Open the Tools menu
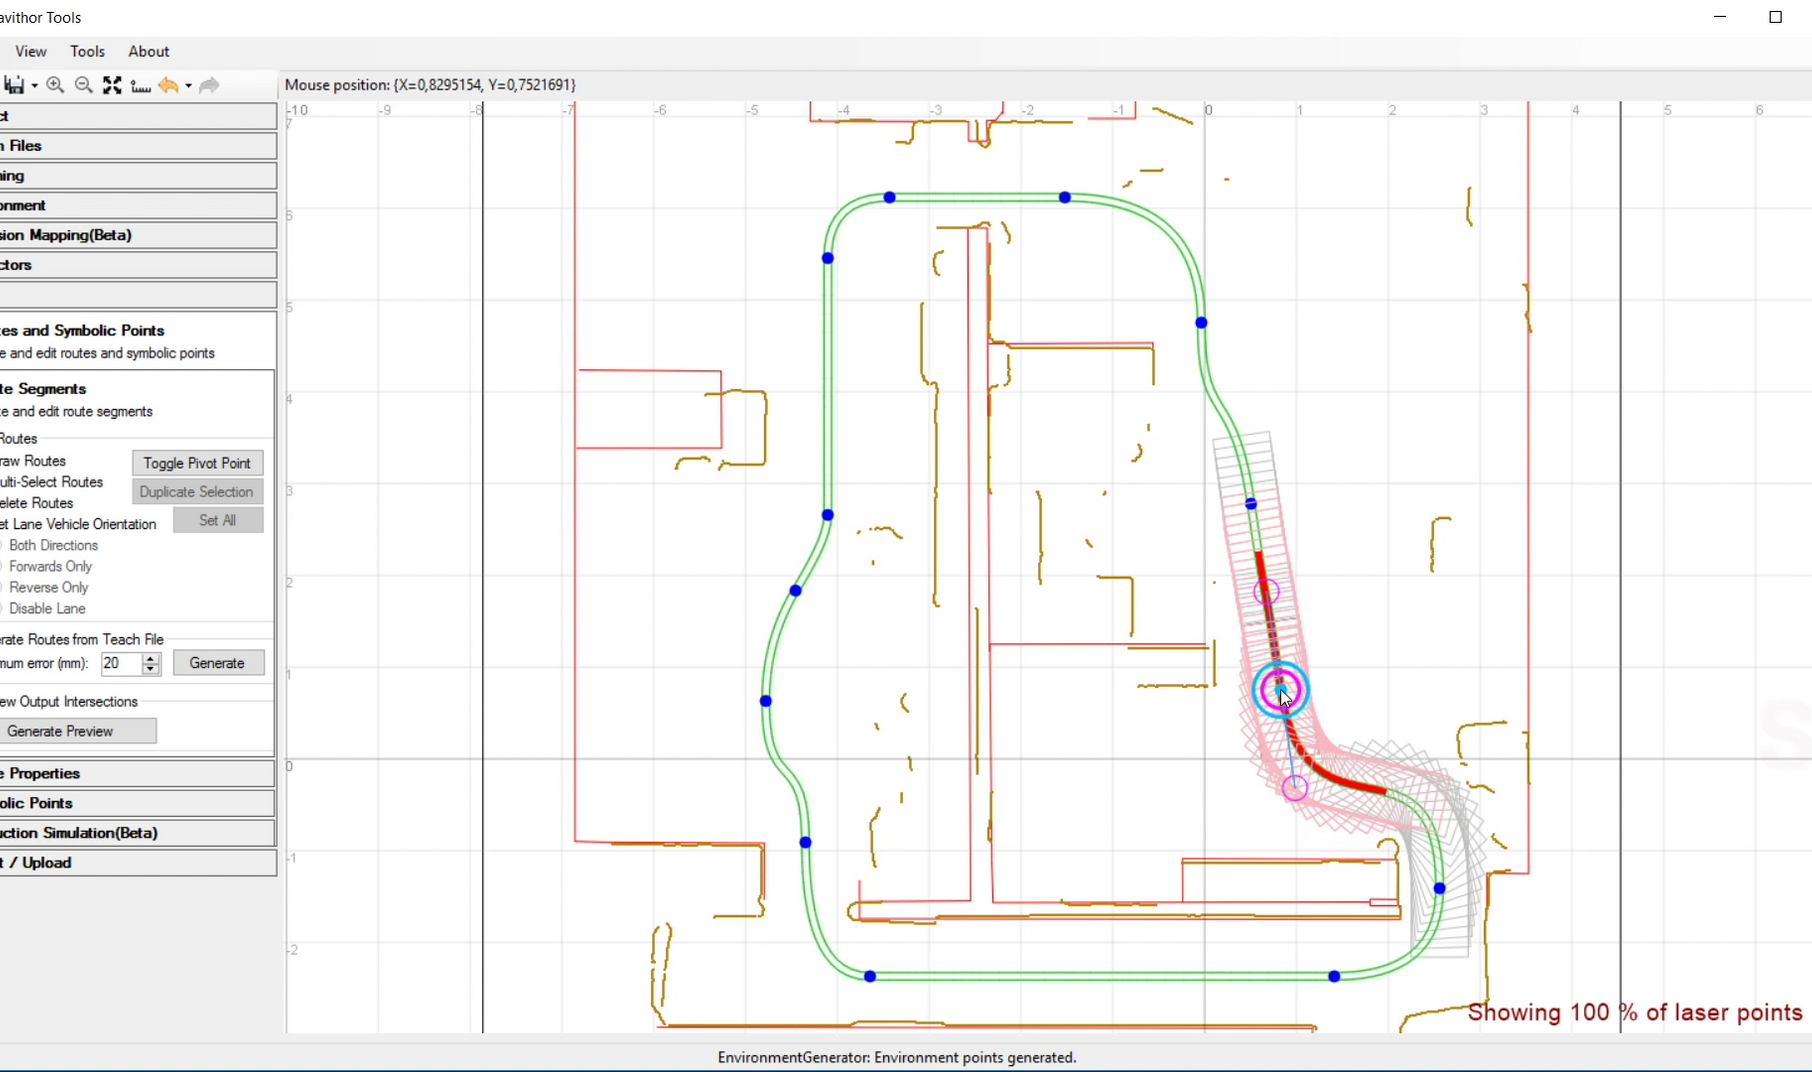This screenshot has height=1072, width=1812. [x=87, y=51]
